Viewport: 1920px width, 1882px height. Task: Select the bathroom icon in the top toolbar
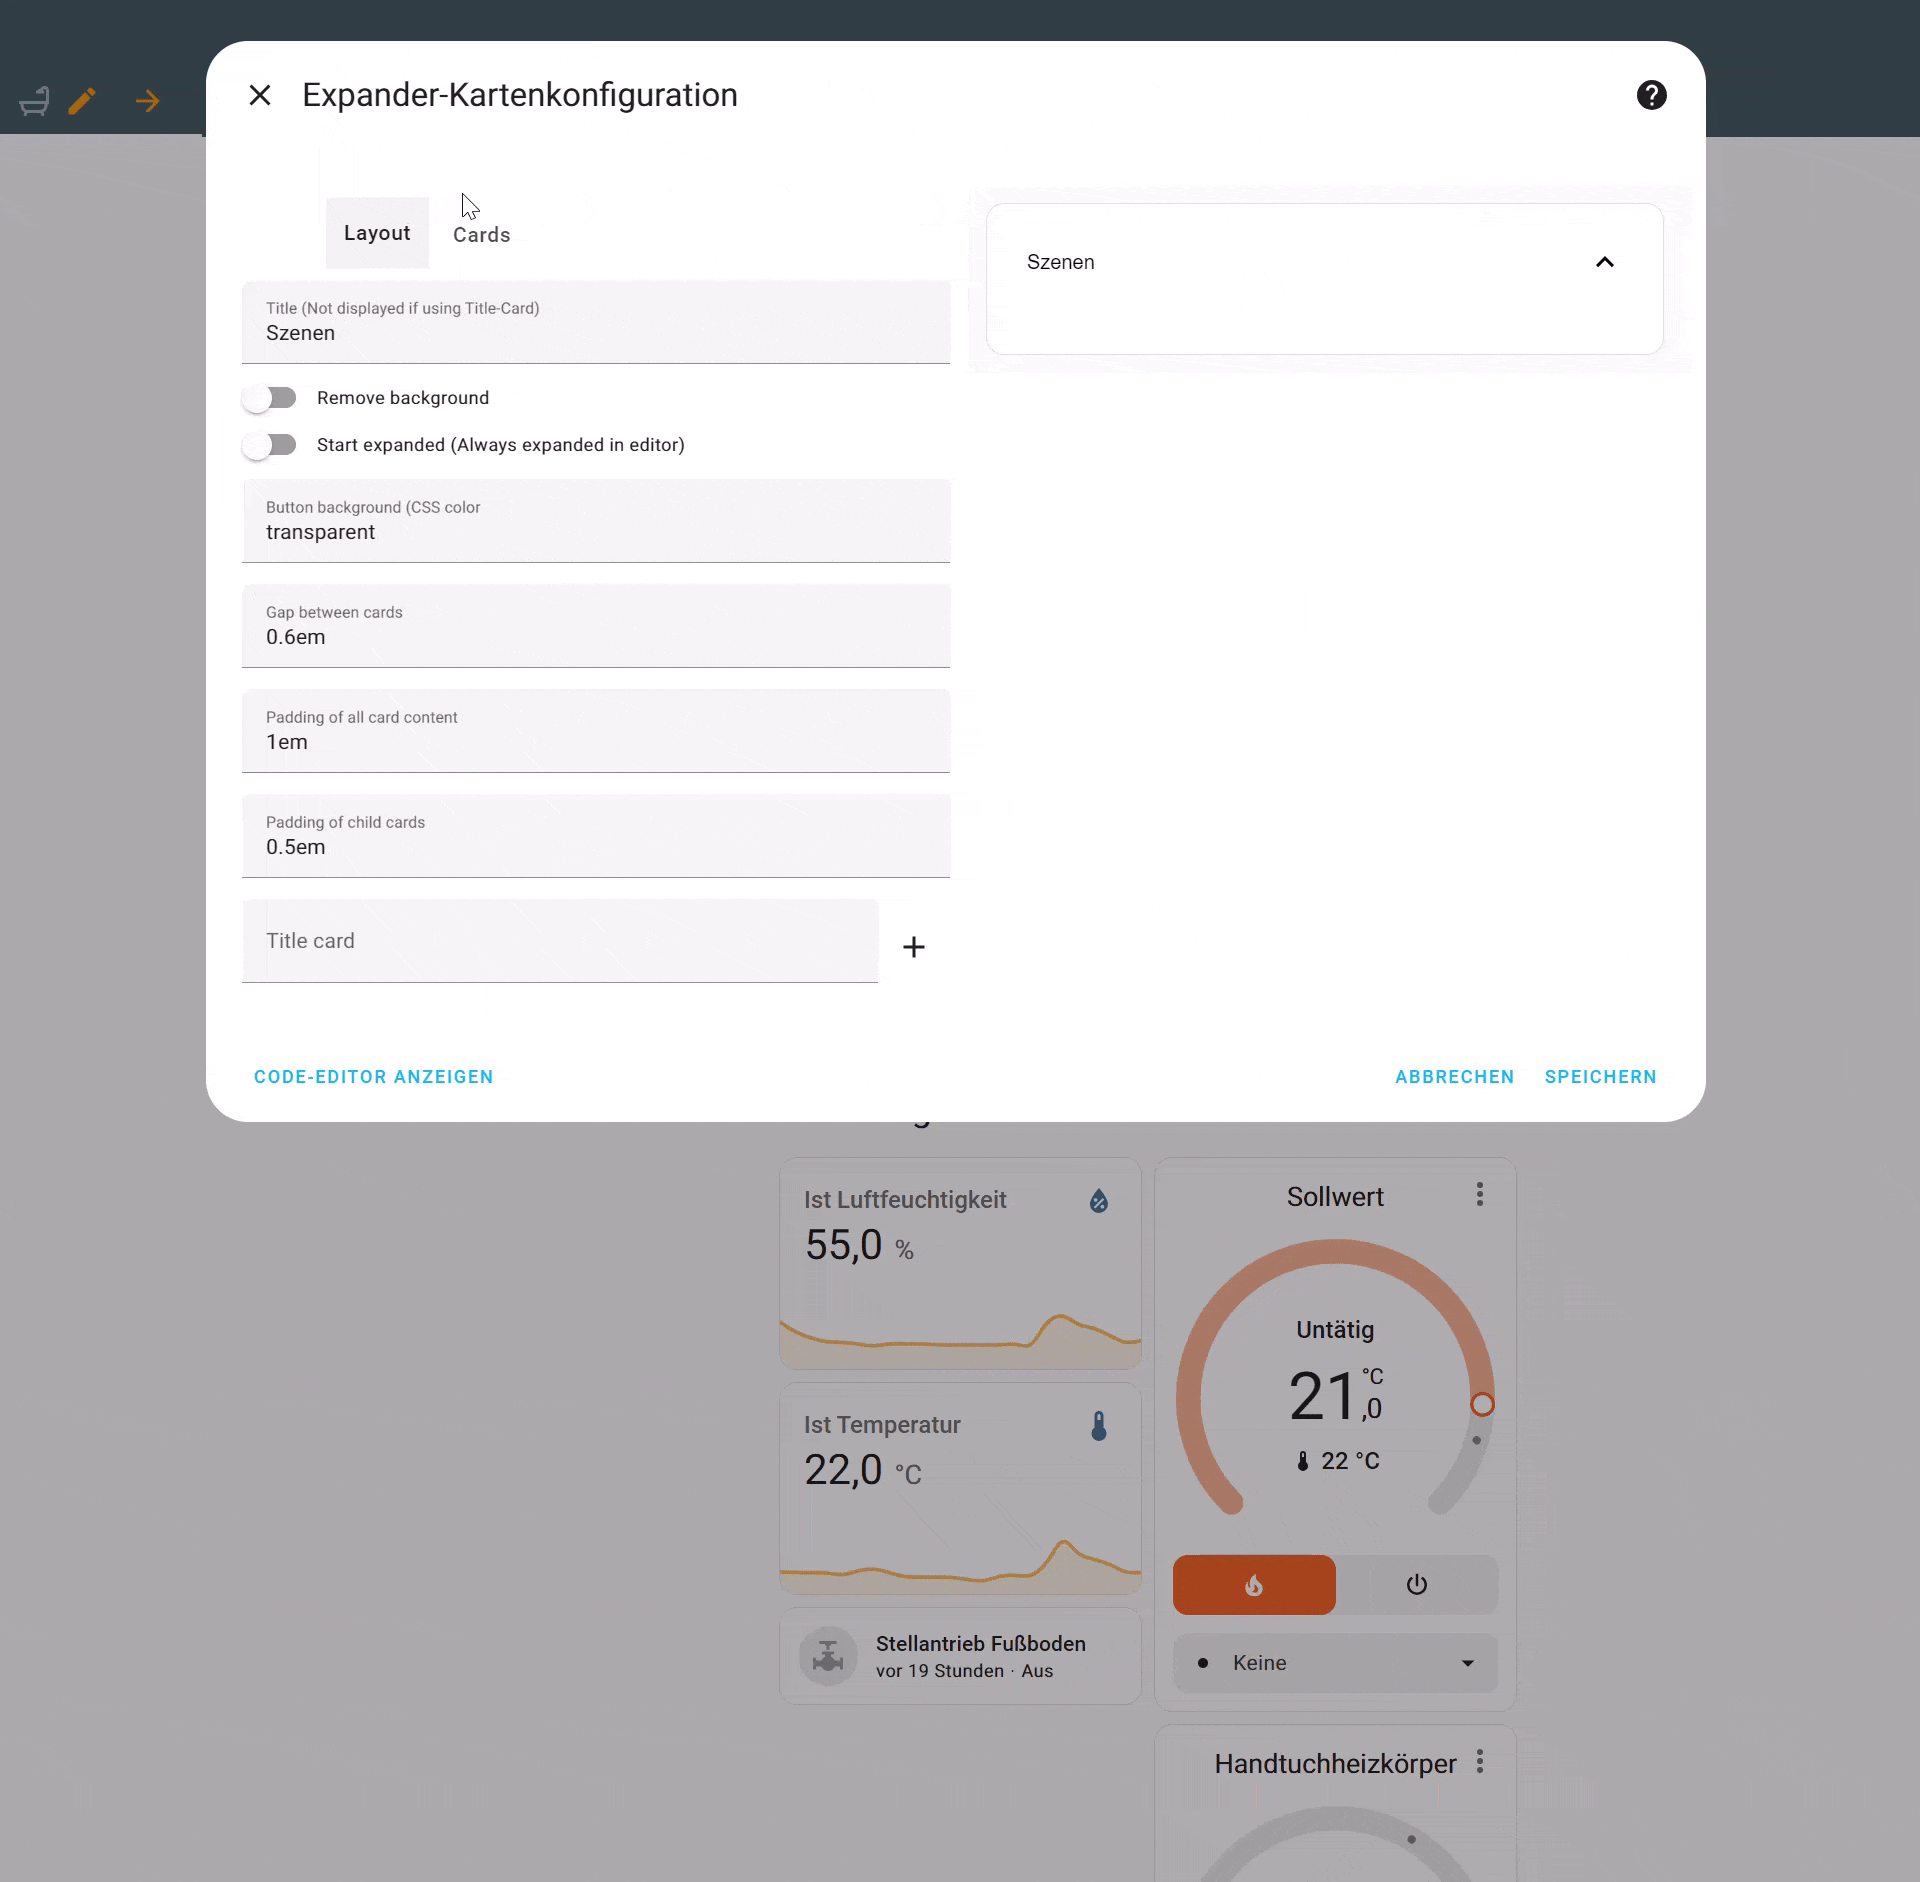33,100
